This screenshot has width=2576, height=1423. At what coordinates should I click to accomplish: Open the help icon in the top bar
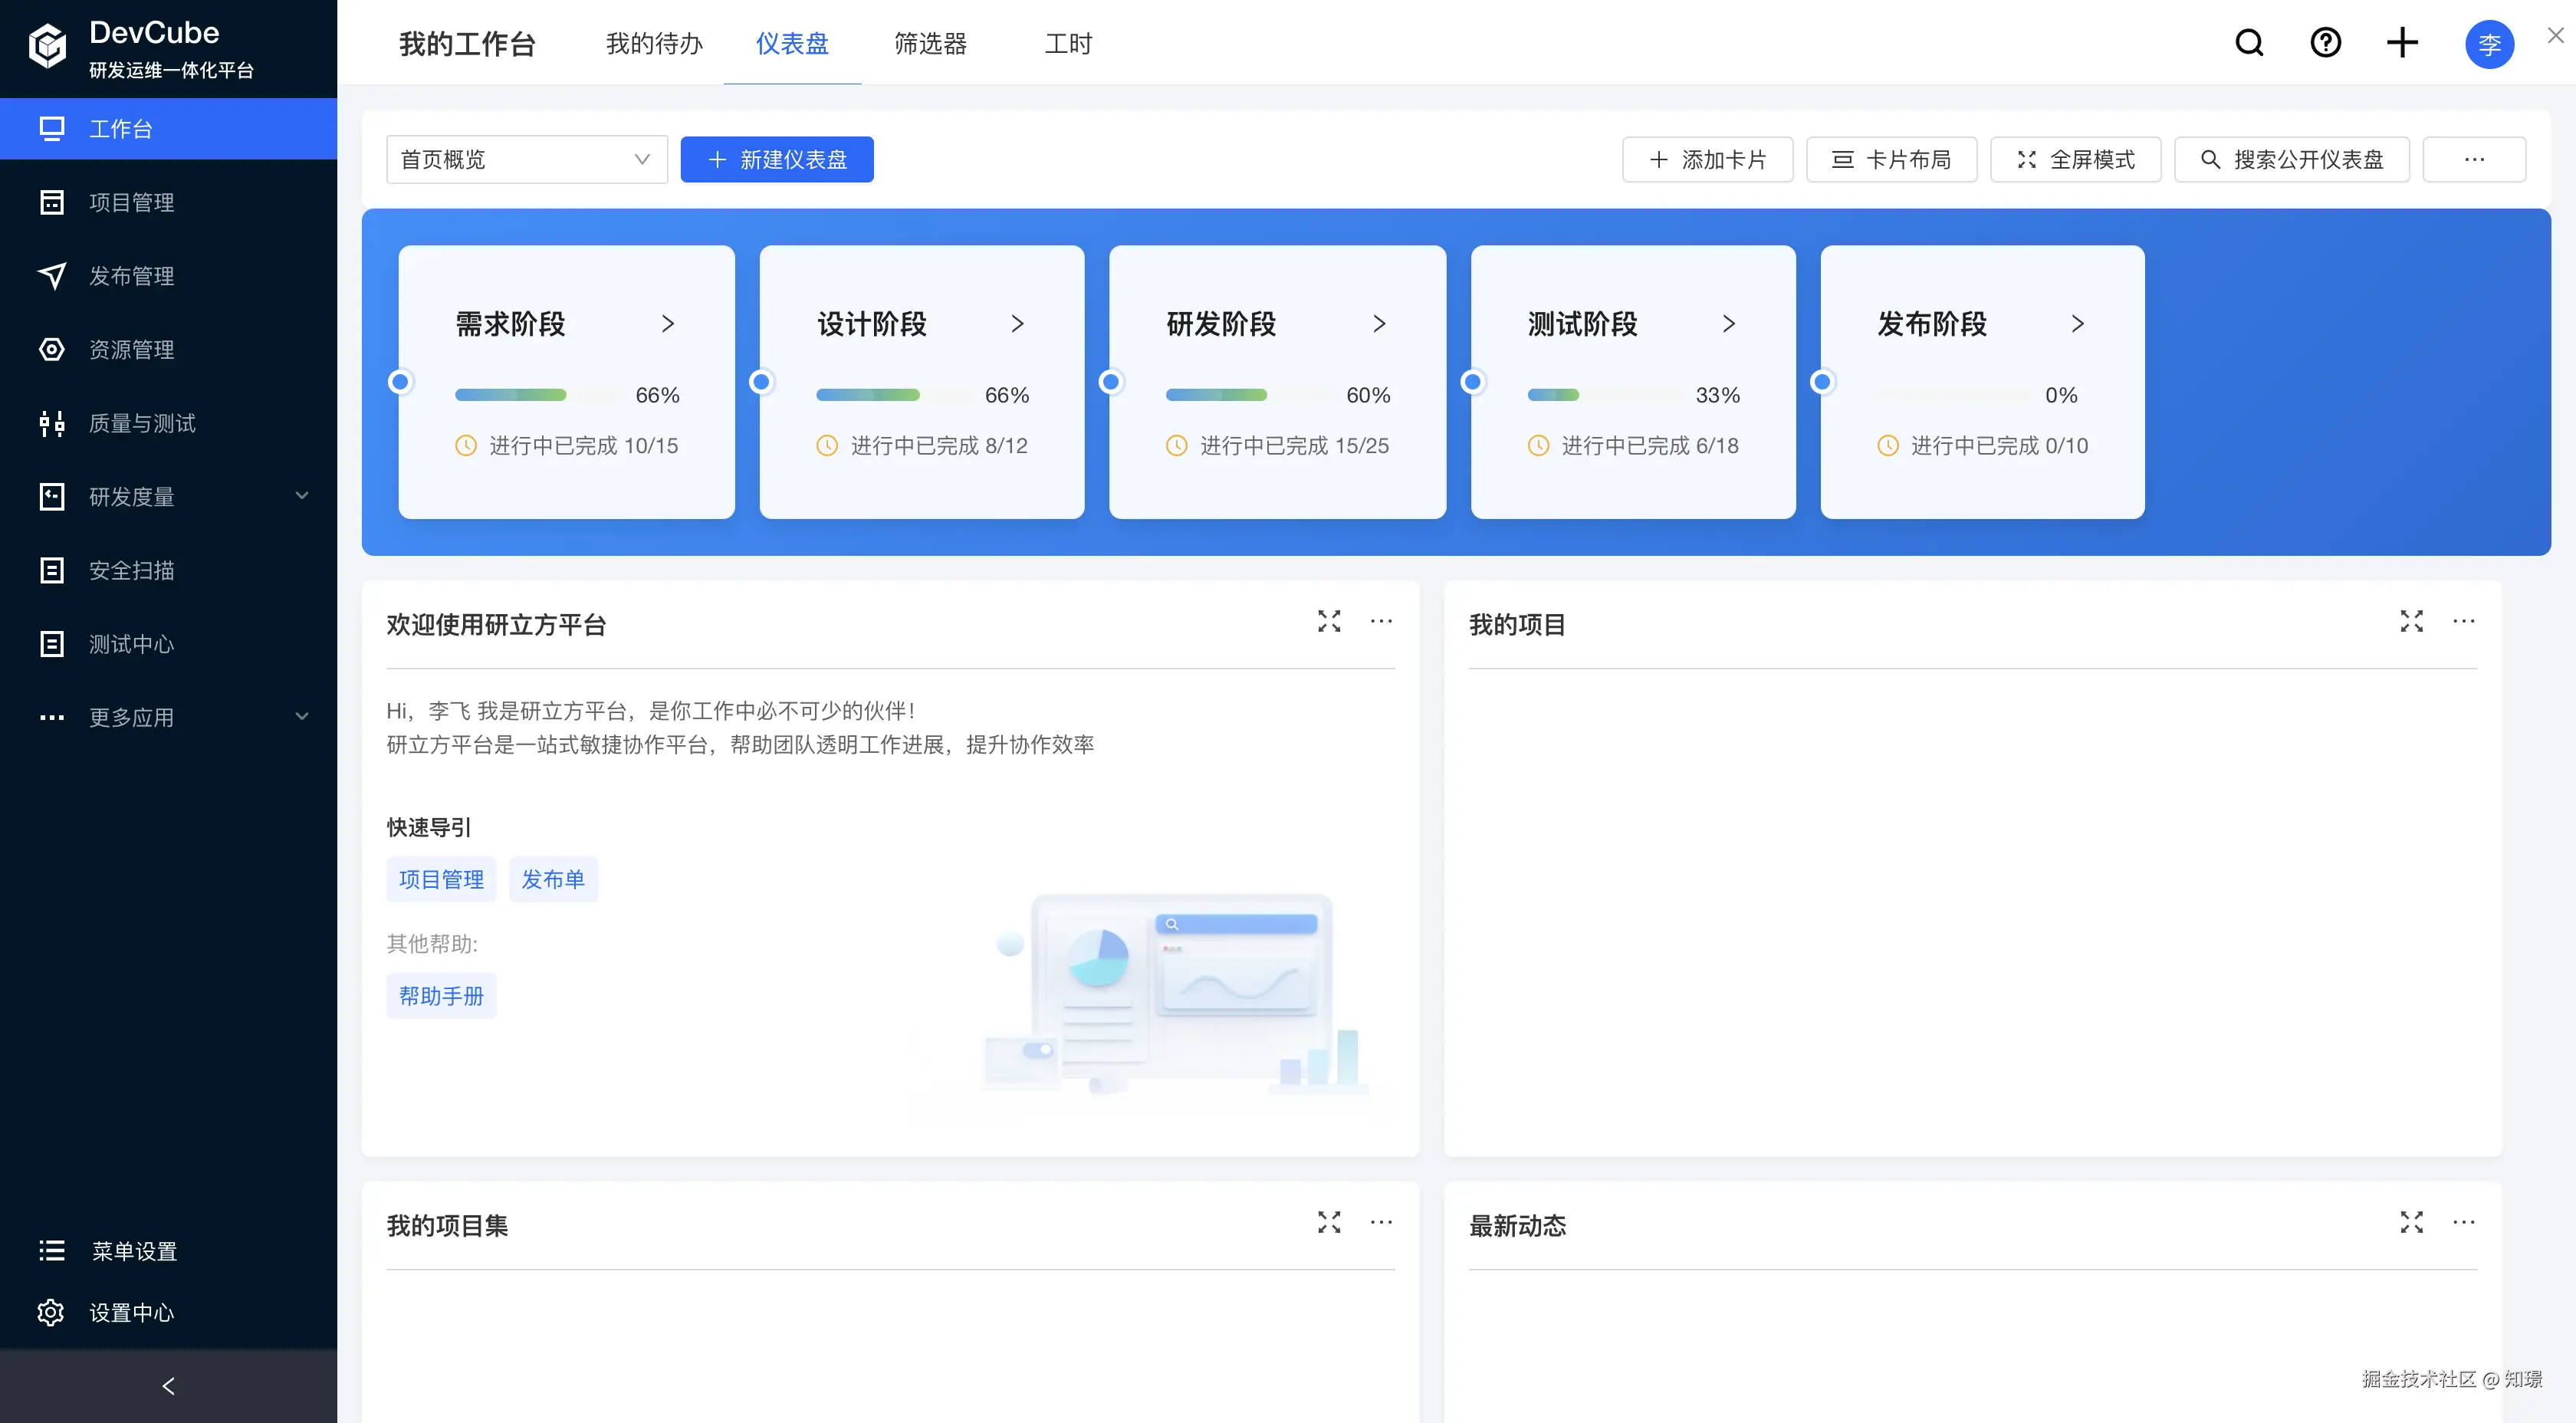[x=2325, y=42]
